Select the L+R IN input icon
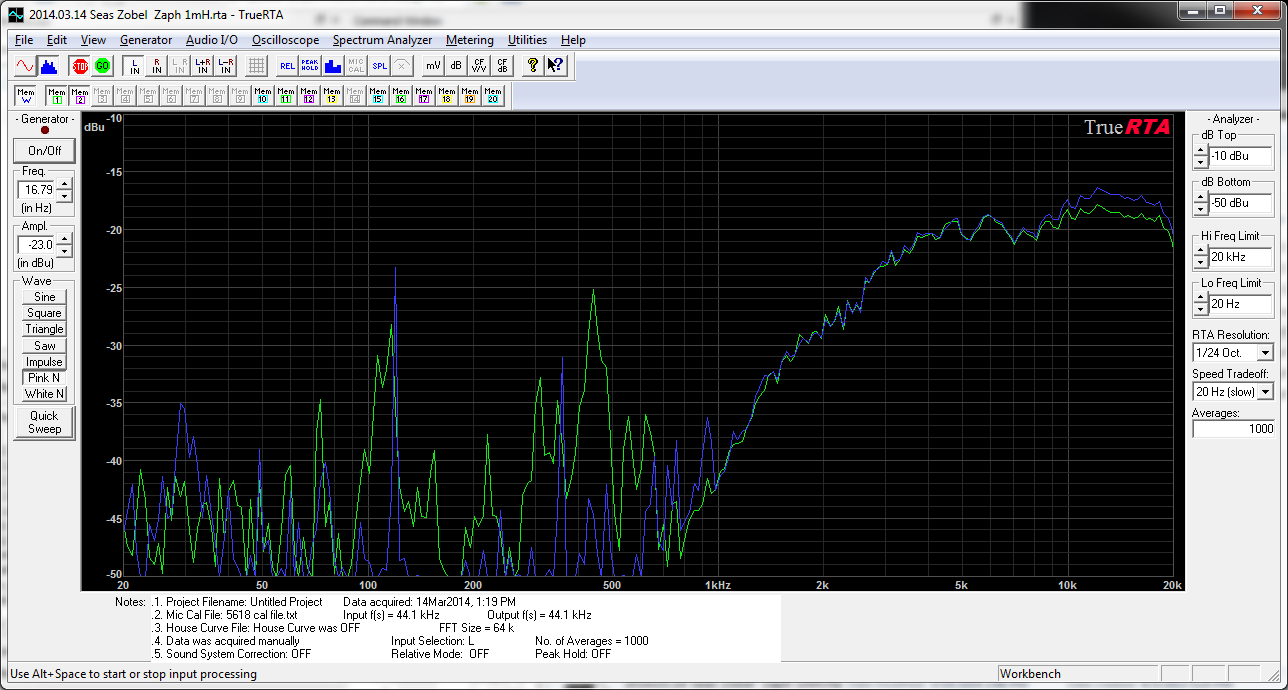This screenshot has height=690, width=1288. pyautogui.click(x=203, y=66)
